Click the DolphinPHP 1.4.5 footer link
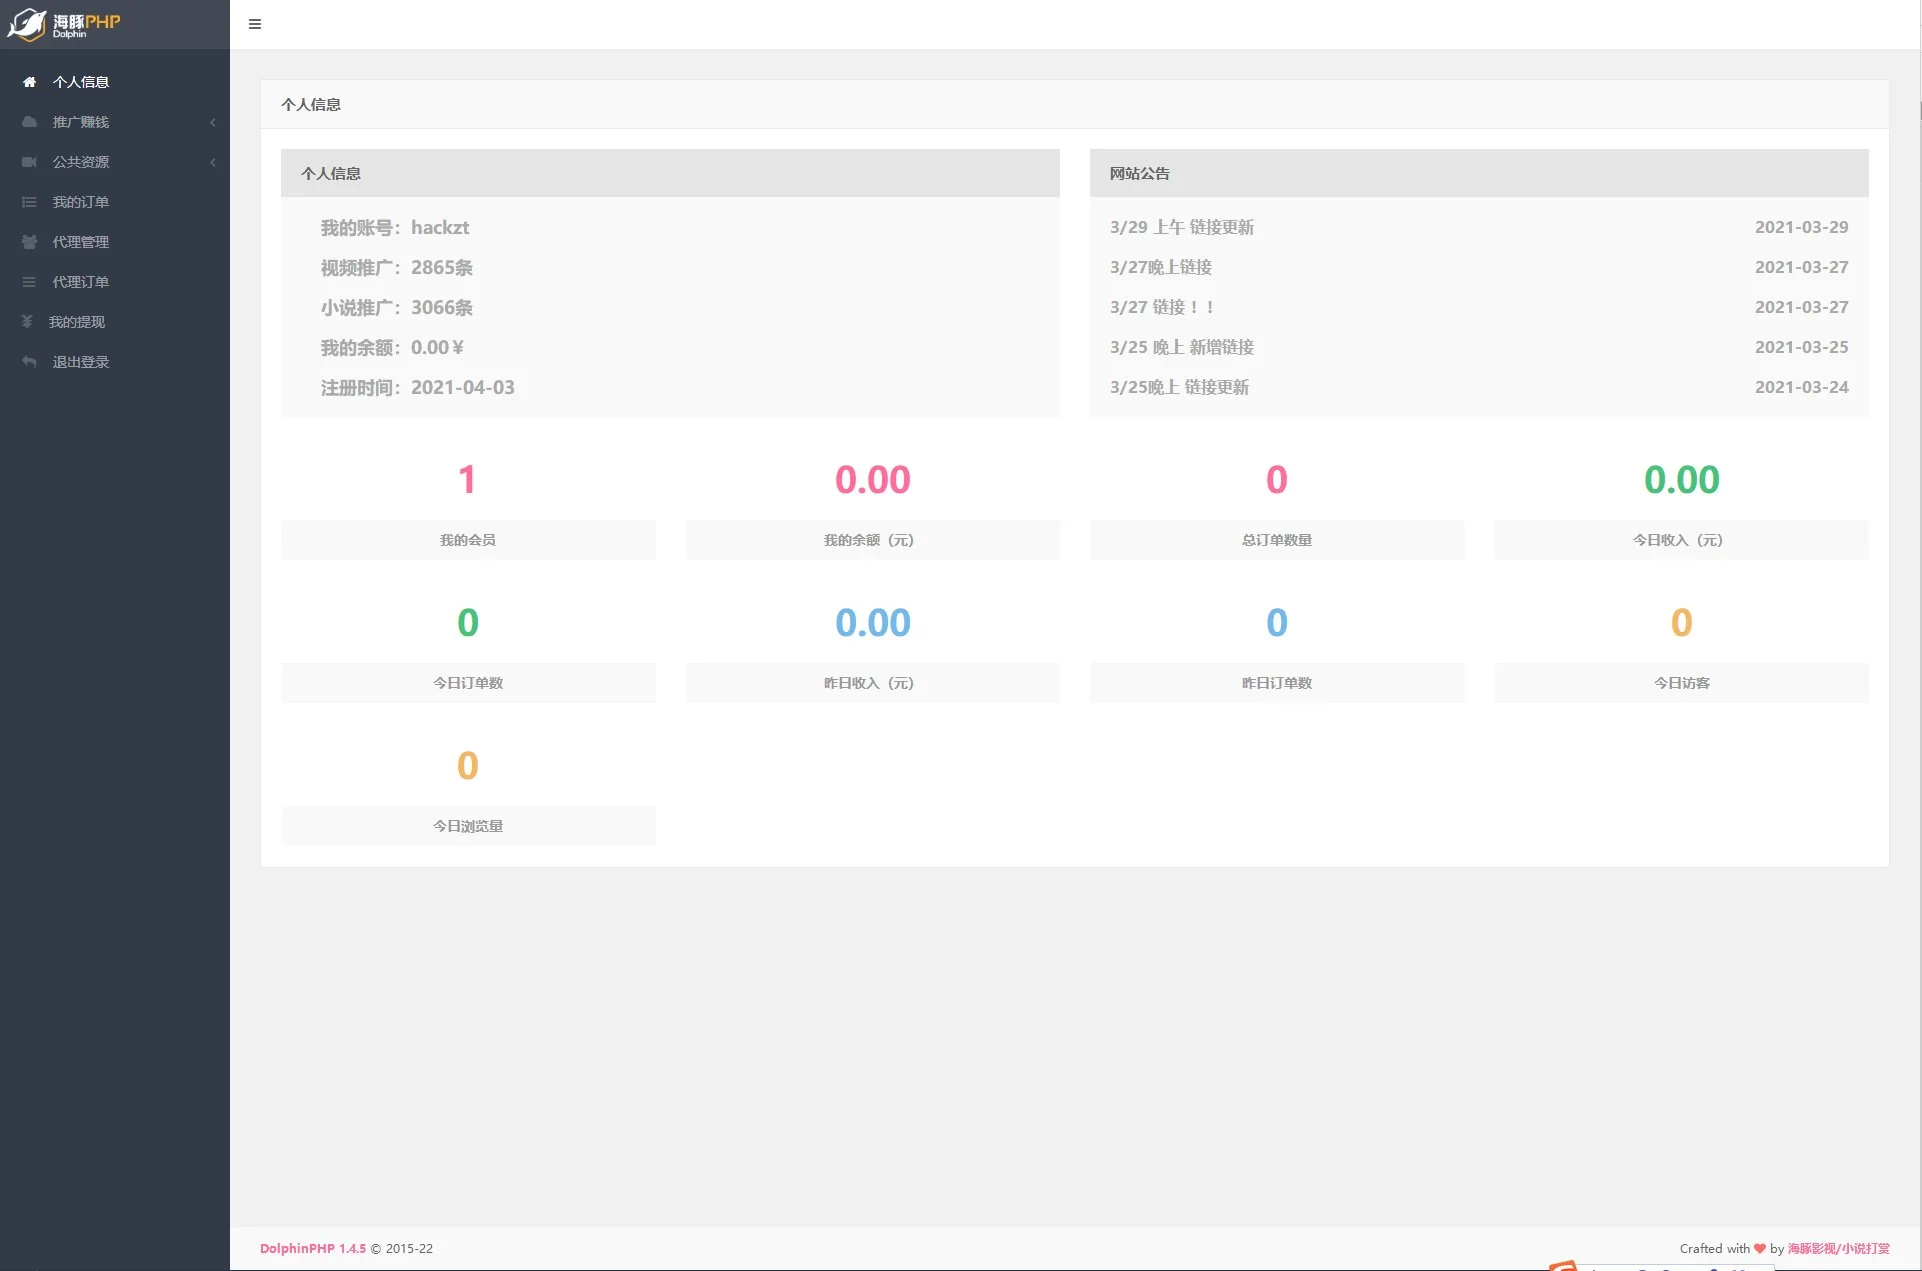 click(313, 1248)
